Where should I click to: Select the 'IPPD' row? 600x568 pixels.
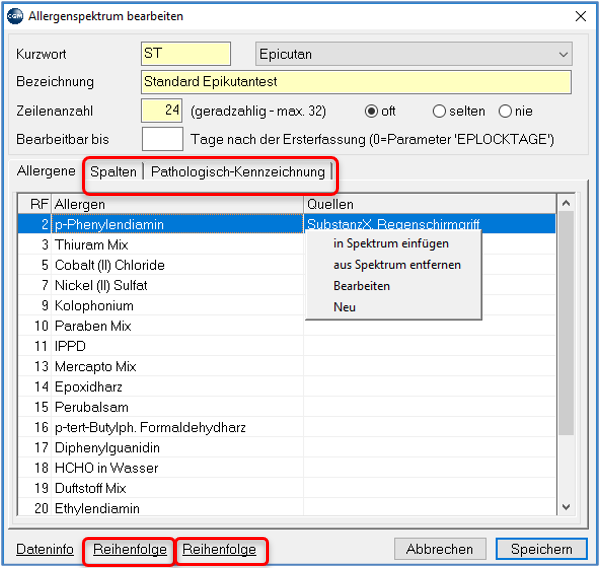(x=287, y=346)
